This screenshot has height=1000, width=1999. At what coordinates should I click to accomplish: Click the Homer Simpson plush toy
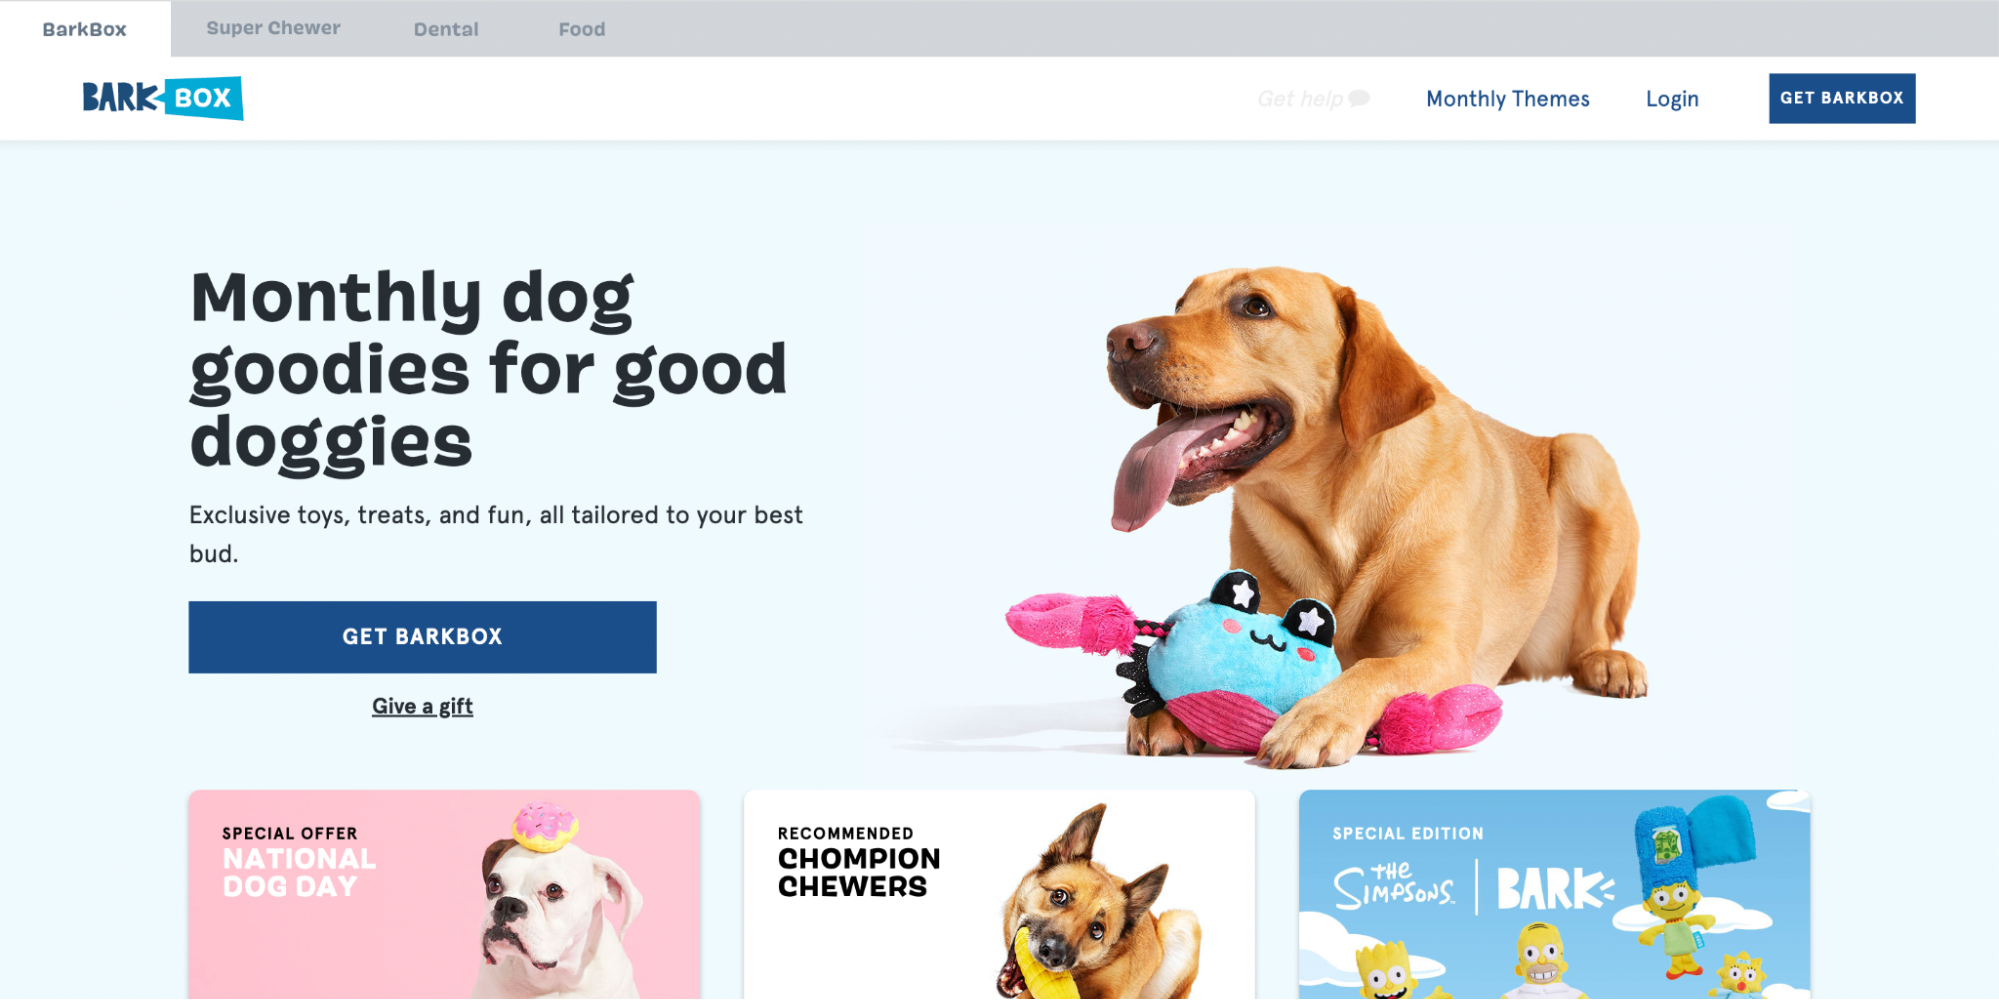coord(1541,960)
